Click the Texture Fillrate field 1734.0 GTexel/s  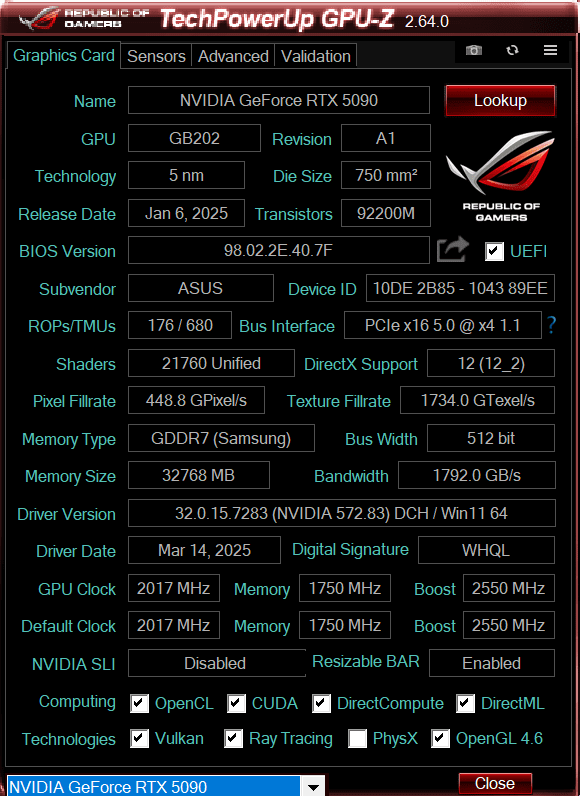477,400
